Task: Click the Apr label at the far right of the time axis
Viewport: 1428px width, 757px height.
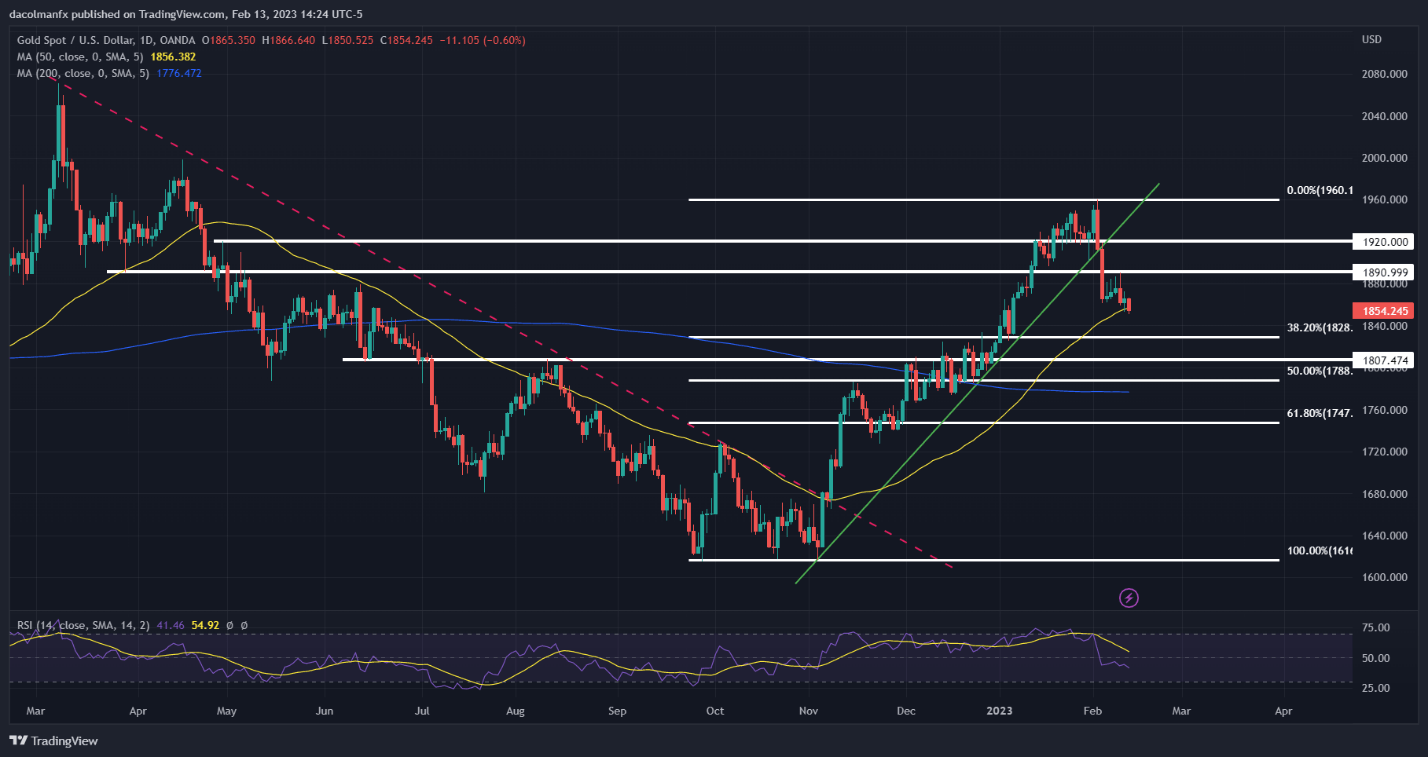Action: (1283, 711)
